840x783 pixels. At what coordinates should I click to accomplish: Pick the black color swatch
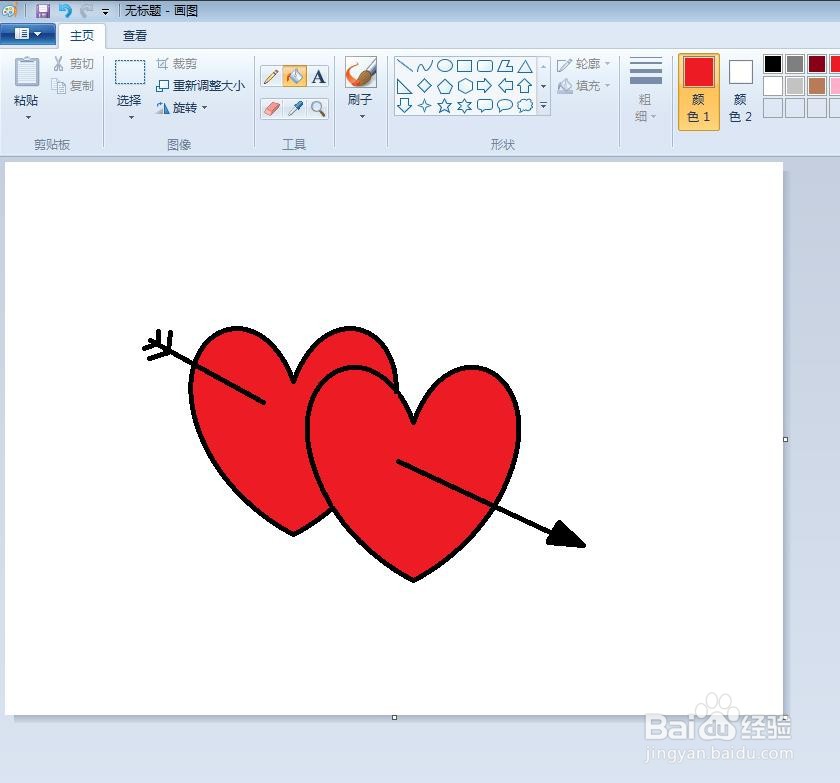coord(772,64)
